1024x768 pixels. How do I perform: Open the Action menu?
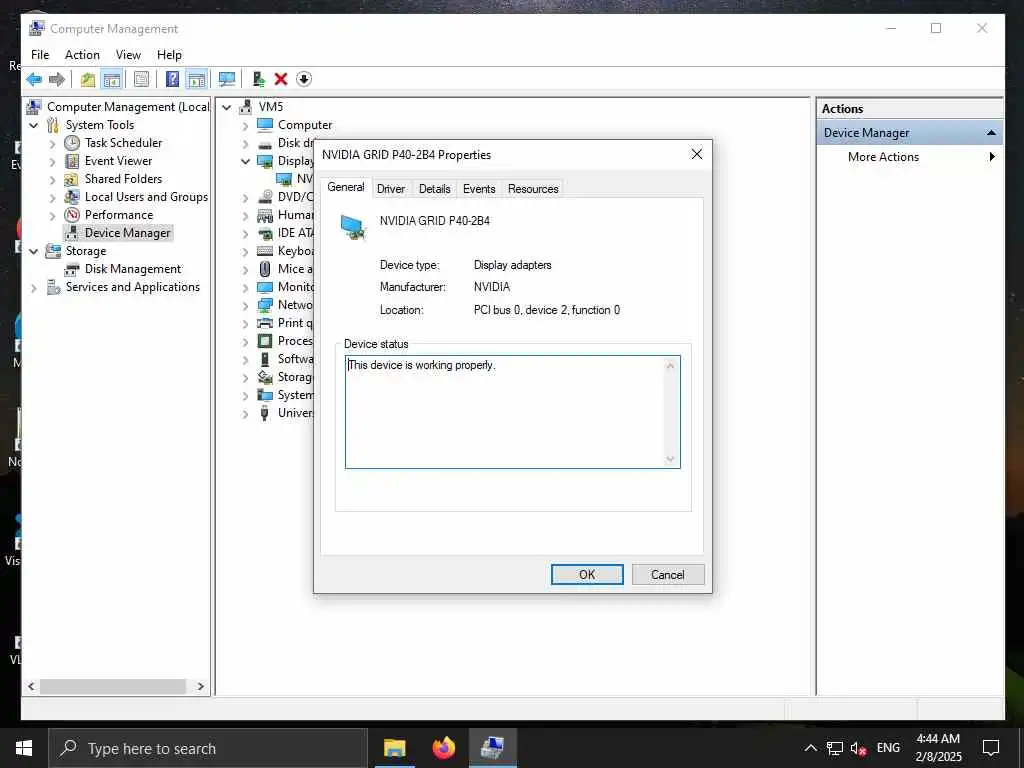click(x=82, y=55)
